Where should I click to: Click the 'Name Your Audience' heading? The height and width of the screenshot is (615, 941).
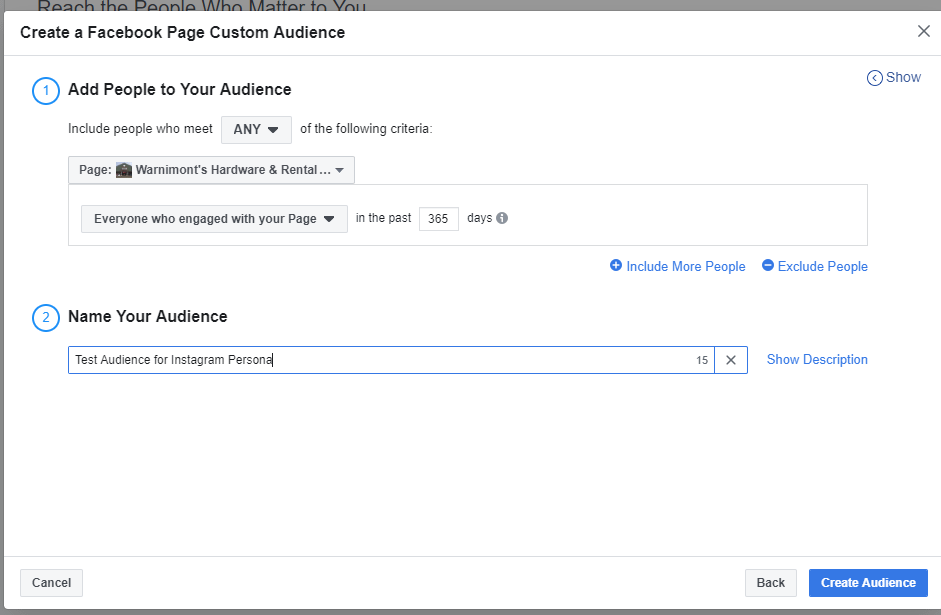(x=148, y=316)
